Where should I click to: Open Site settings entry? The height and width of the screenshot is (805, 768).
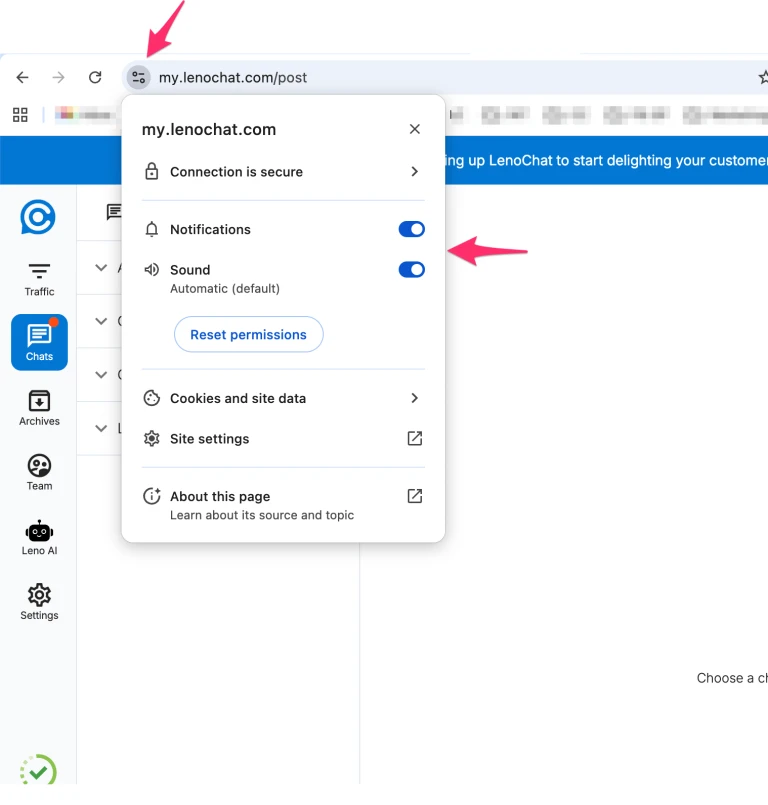tap(283, 439)
